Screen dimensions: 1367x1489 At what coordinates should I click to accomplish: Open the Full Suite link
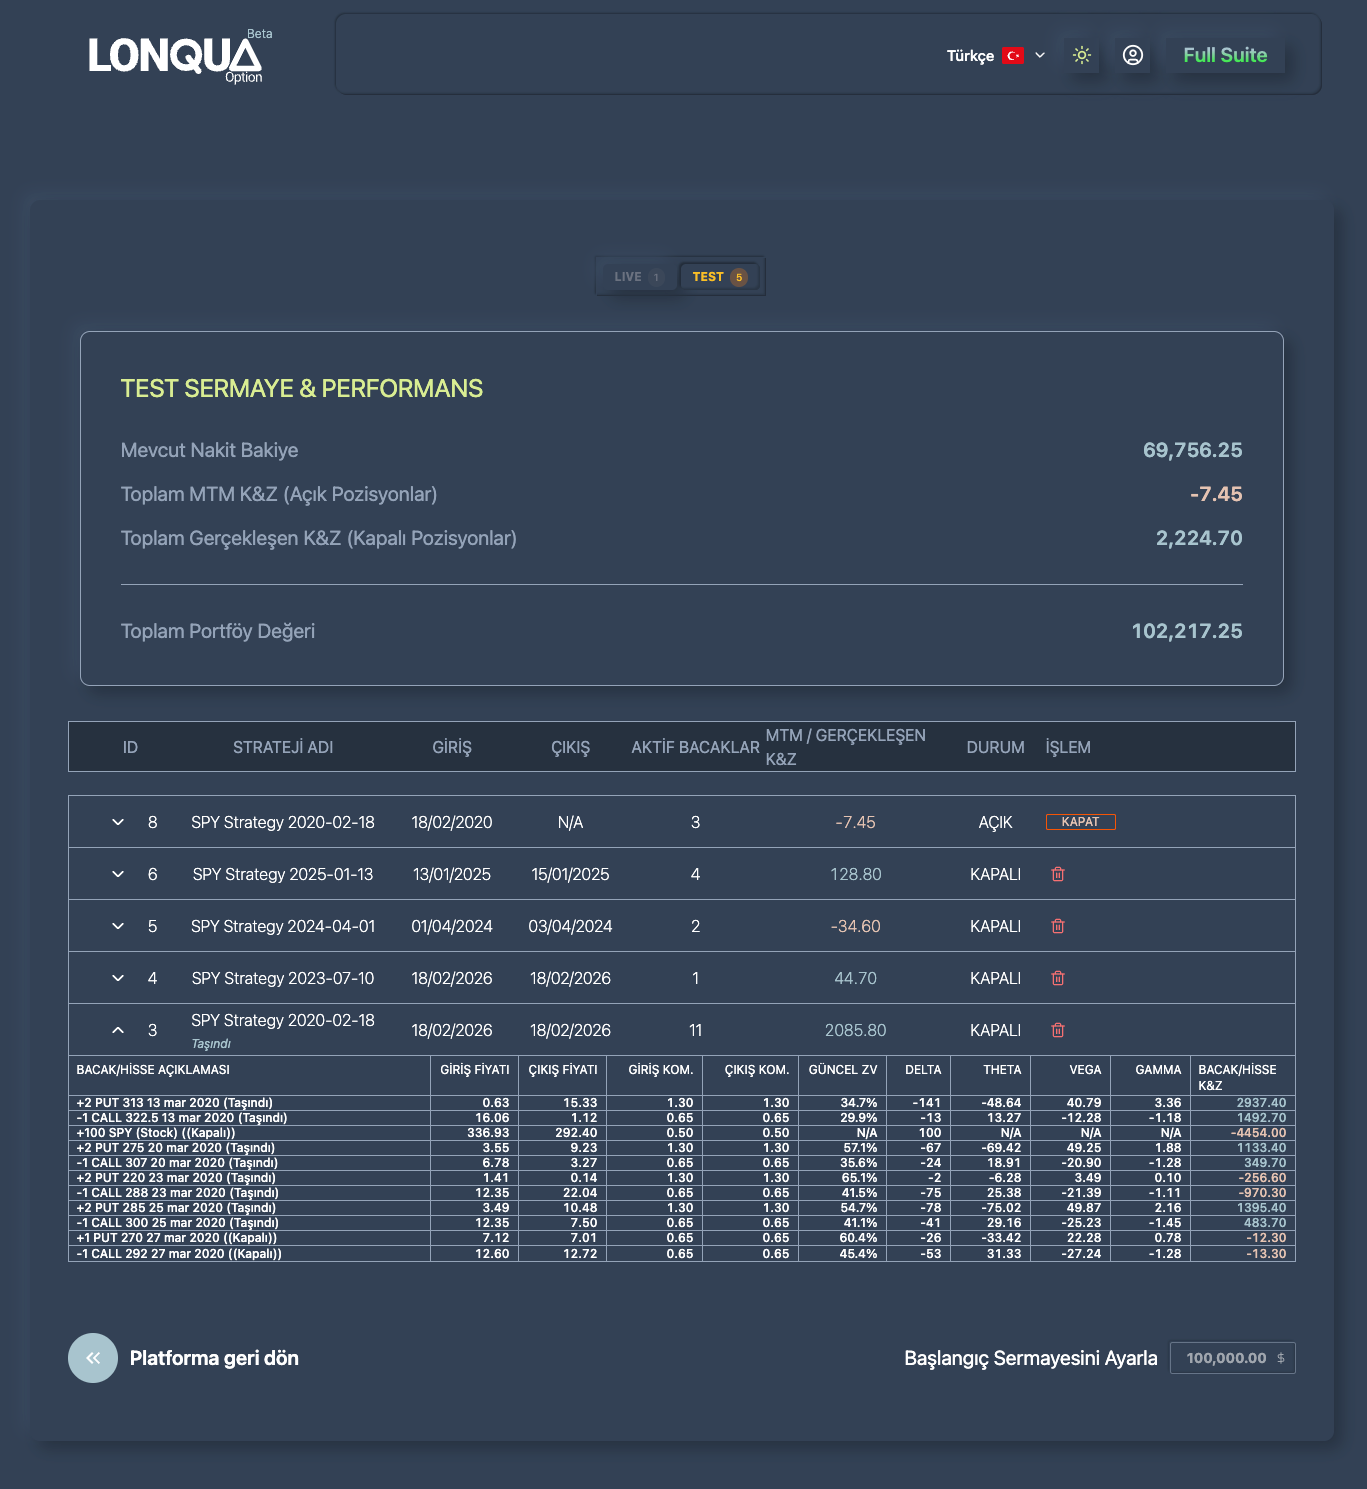click(1224, 55)
